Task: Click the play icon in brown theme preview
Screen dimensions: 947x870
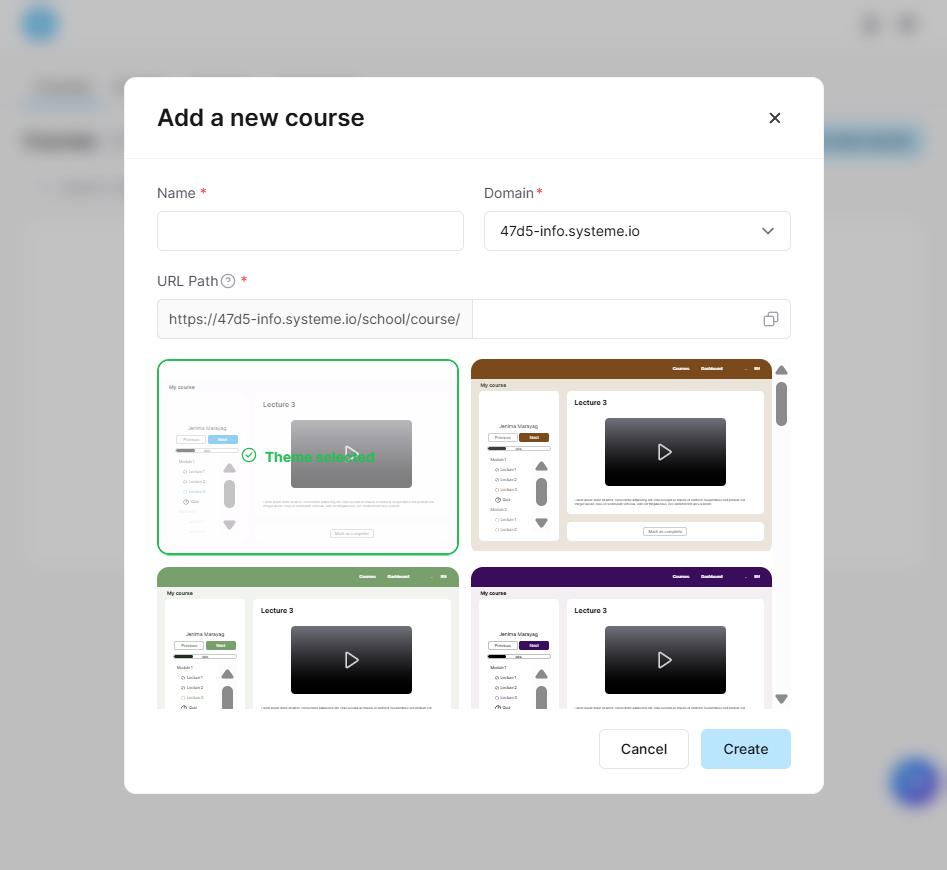Action: (x=664, y=452)
